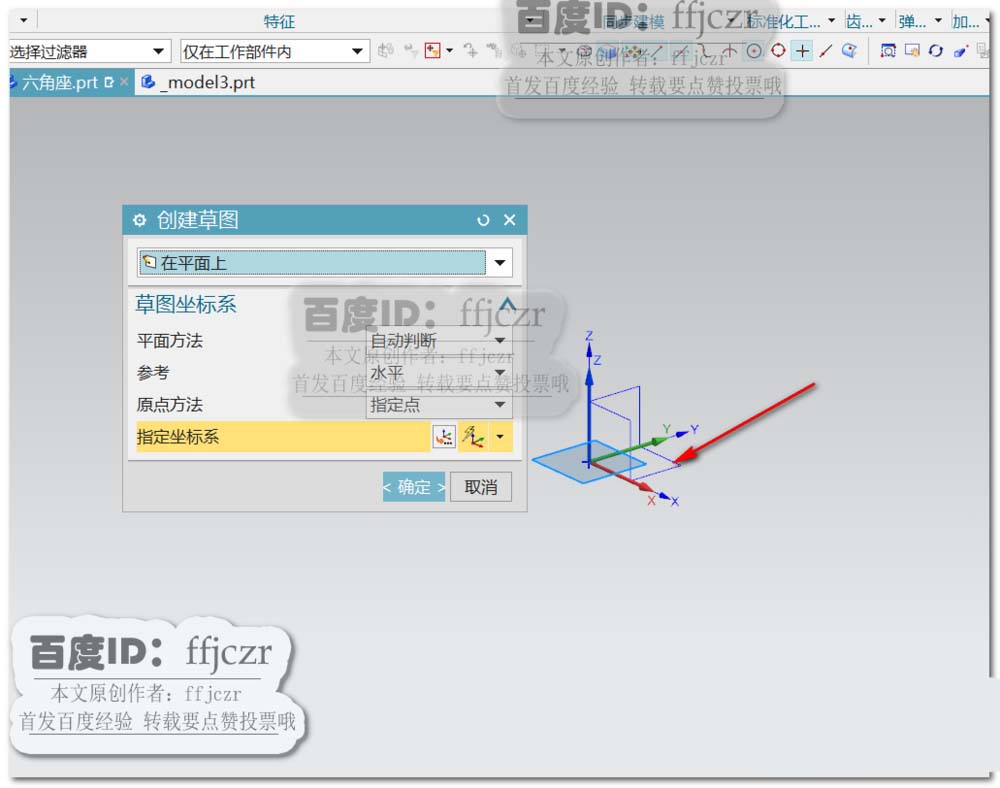Select the 指定坐标系 row

tap(283, 437)
